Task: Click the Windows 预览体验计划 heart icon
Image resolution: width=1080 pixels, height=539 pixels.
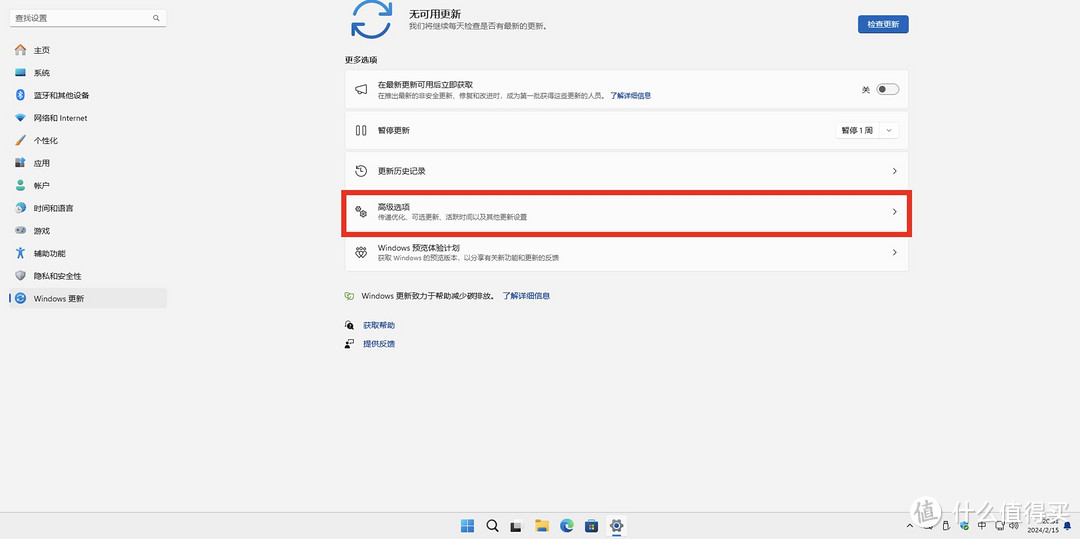Action: tap(361, 252)
